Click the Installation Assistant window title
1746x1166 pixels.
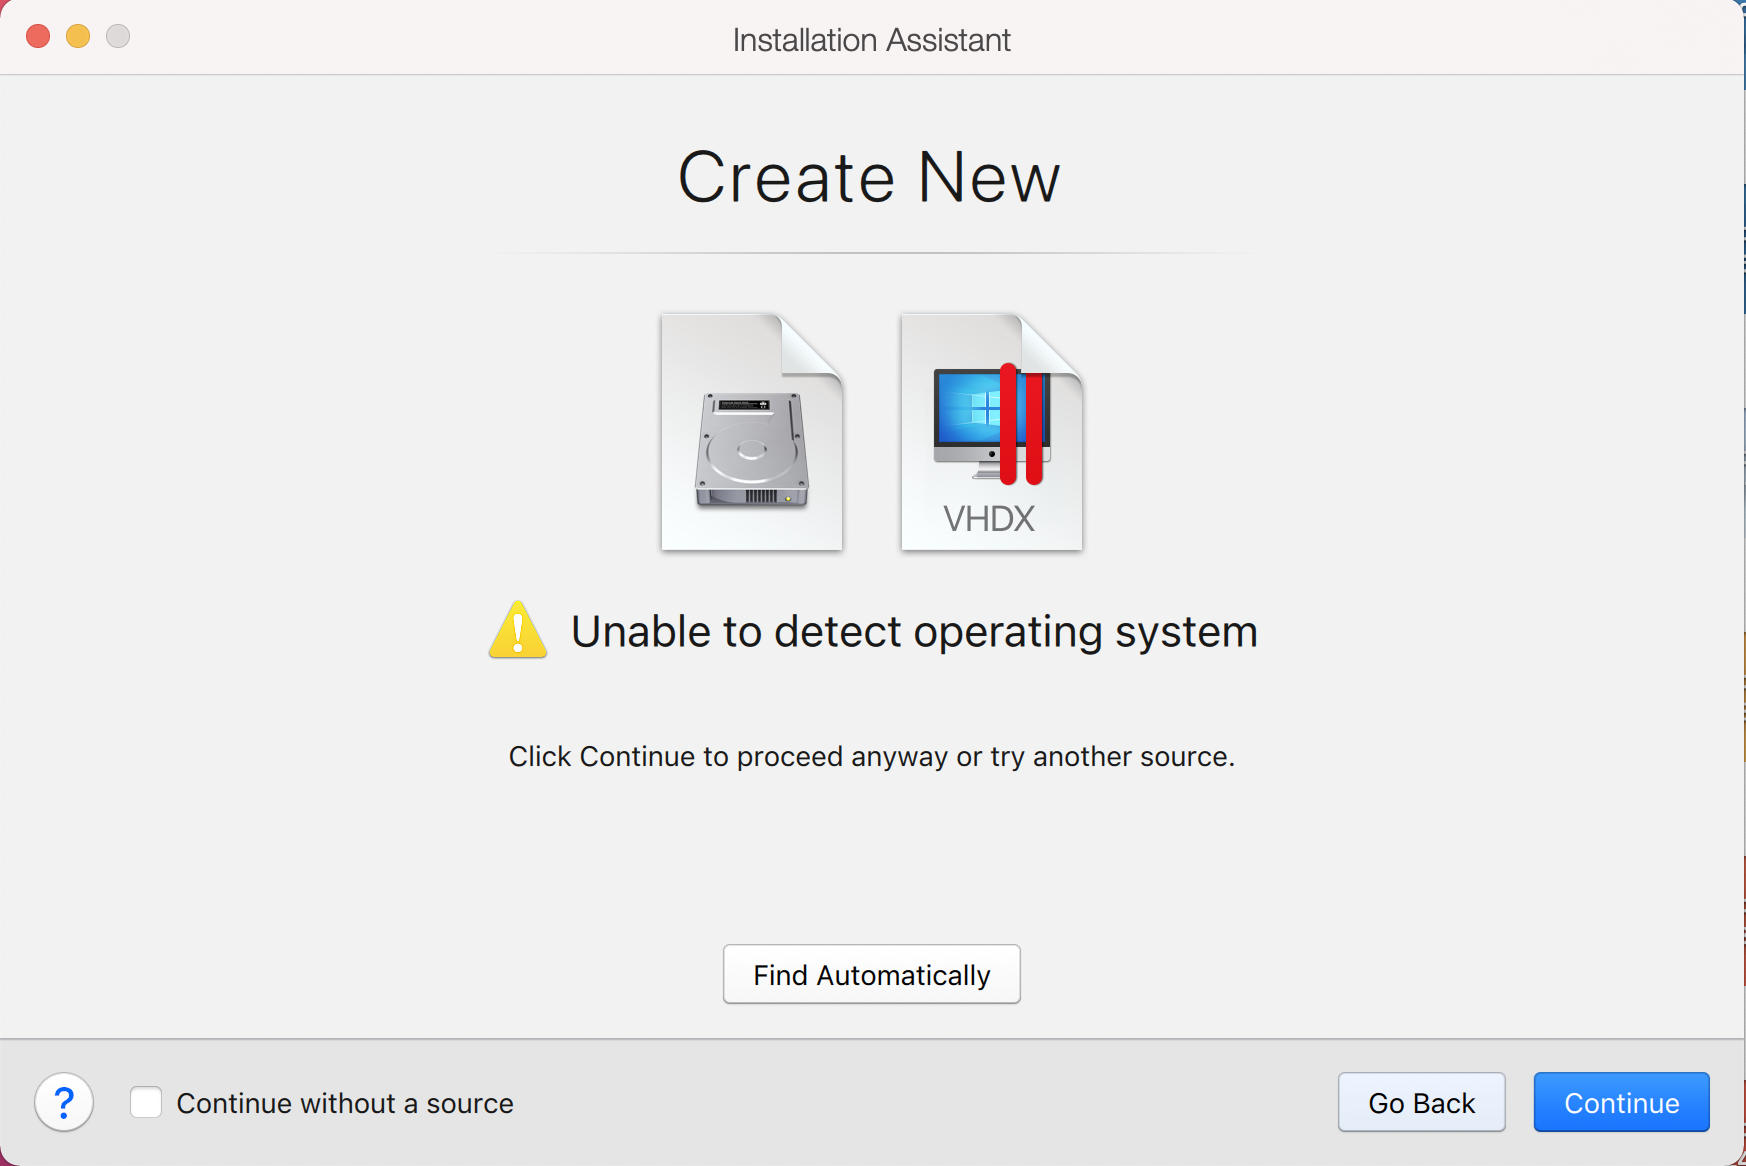click(x=871, y=40)
